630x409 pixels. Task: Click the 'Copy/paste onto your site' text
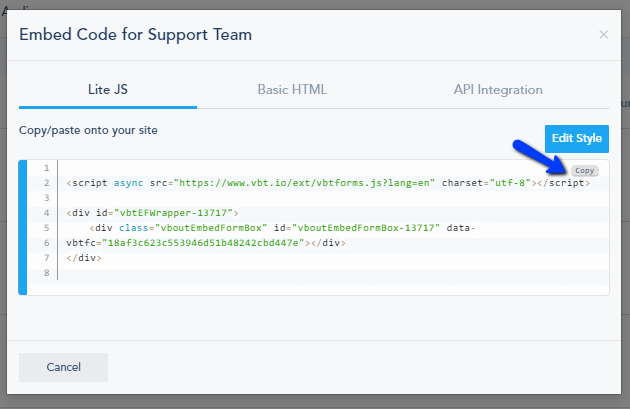(88, 130)
